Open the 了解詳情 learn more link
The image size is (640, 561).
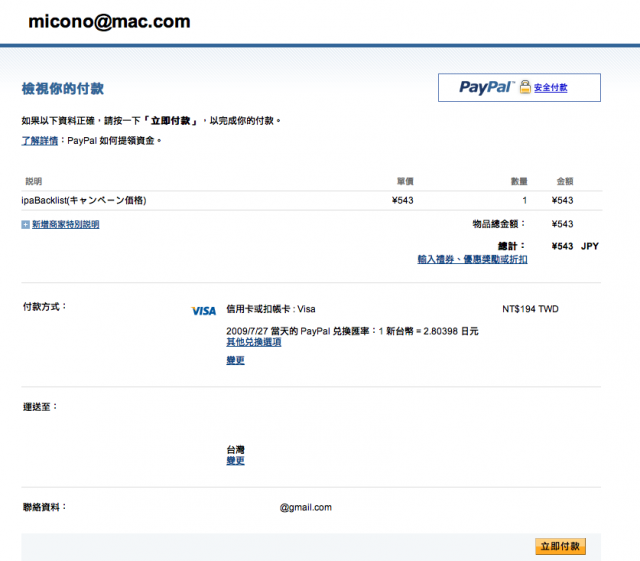pyautogui.click(x=40, y=141)
